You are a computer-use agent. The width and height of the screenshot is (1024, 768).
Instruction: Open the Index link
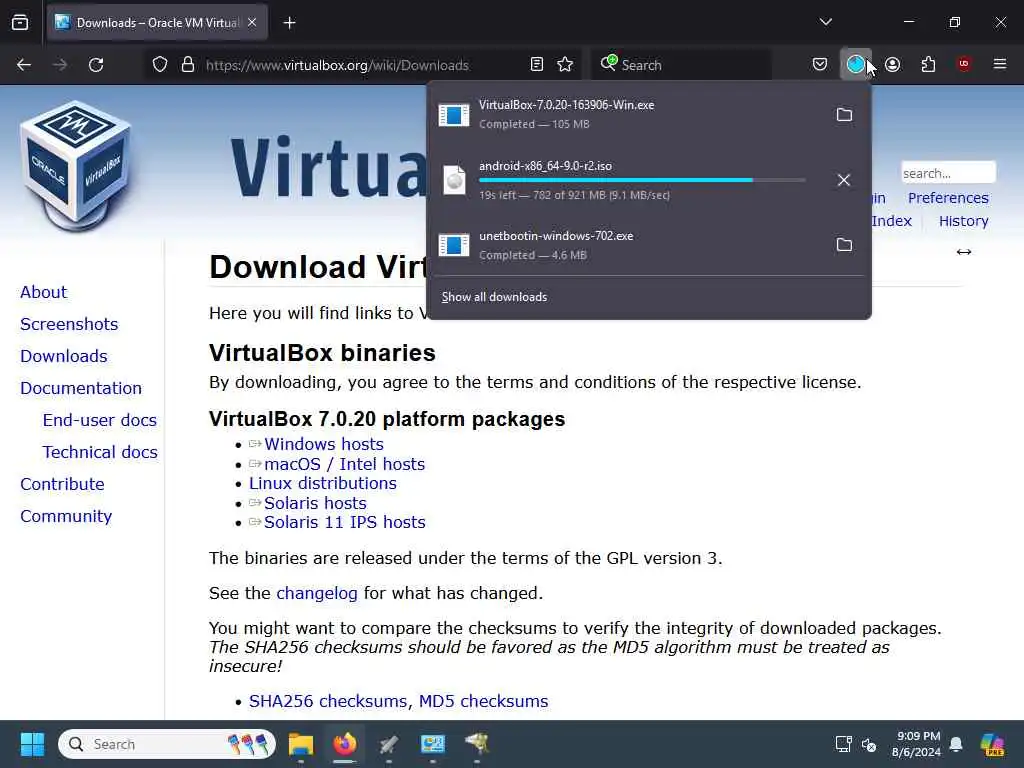tap(891, 221)
